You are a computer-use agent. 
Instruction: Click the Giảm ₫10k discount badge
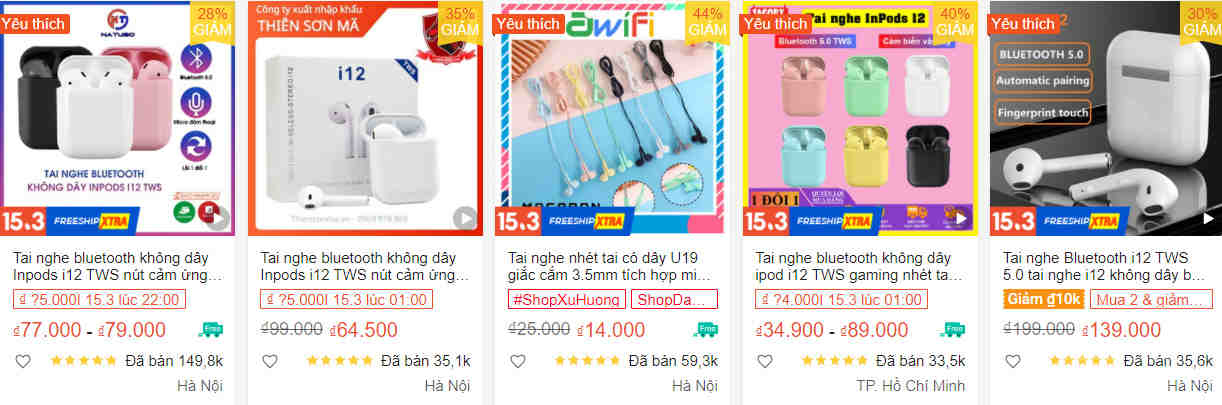click(x=1043, y=299)
